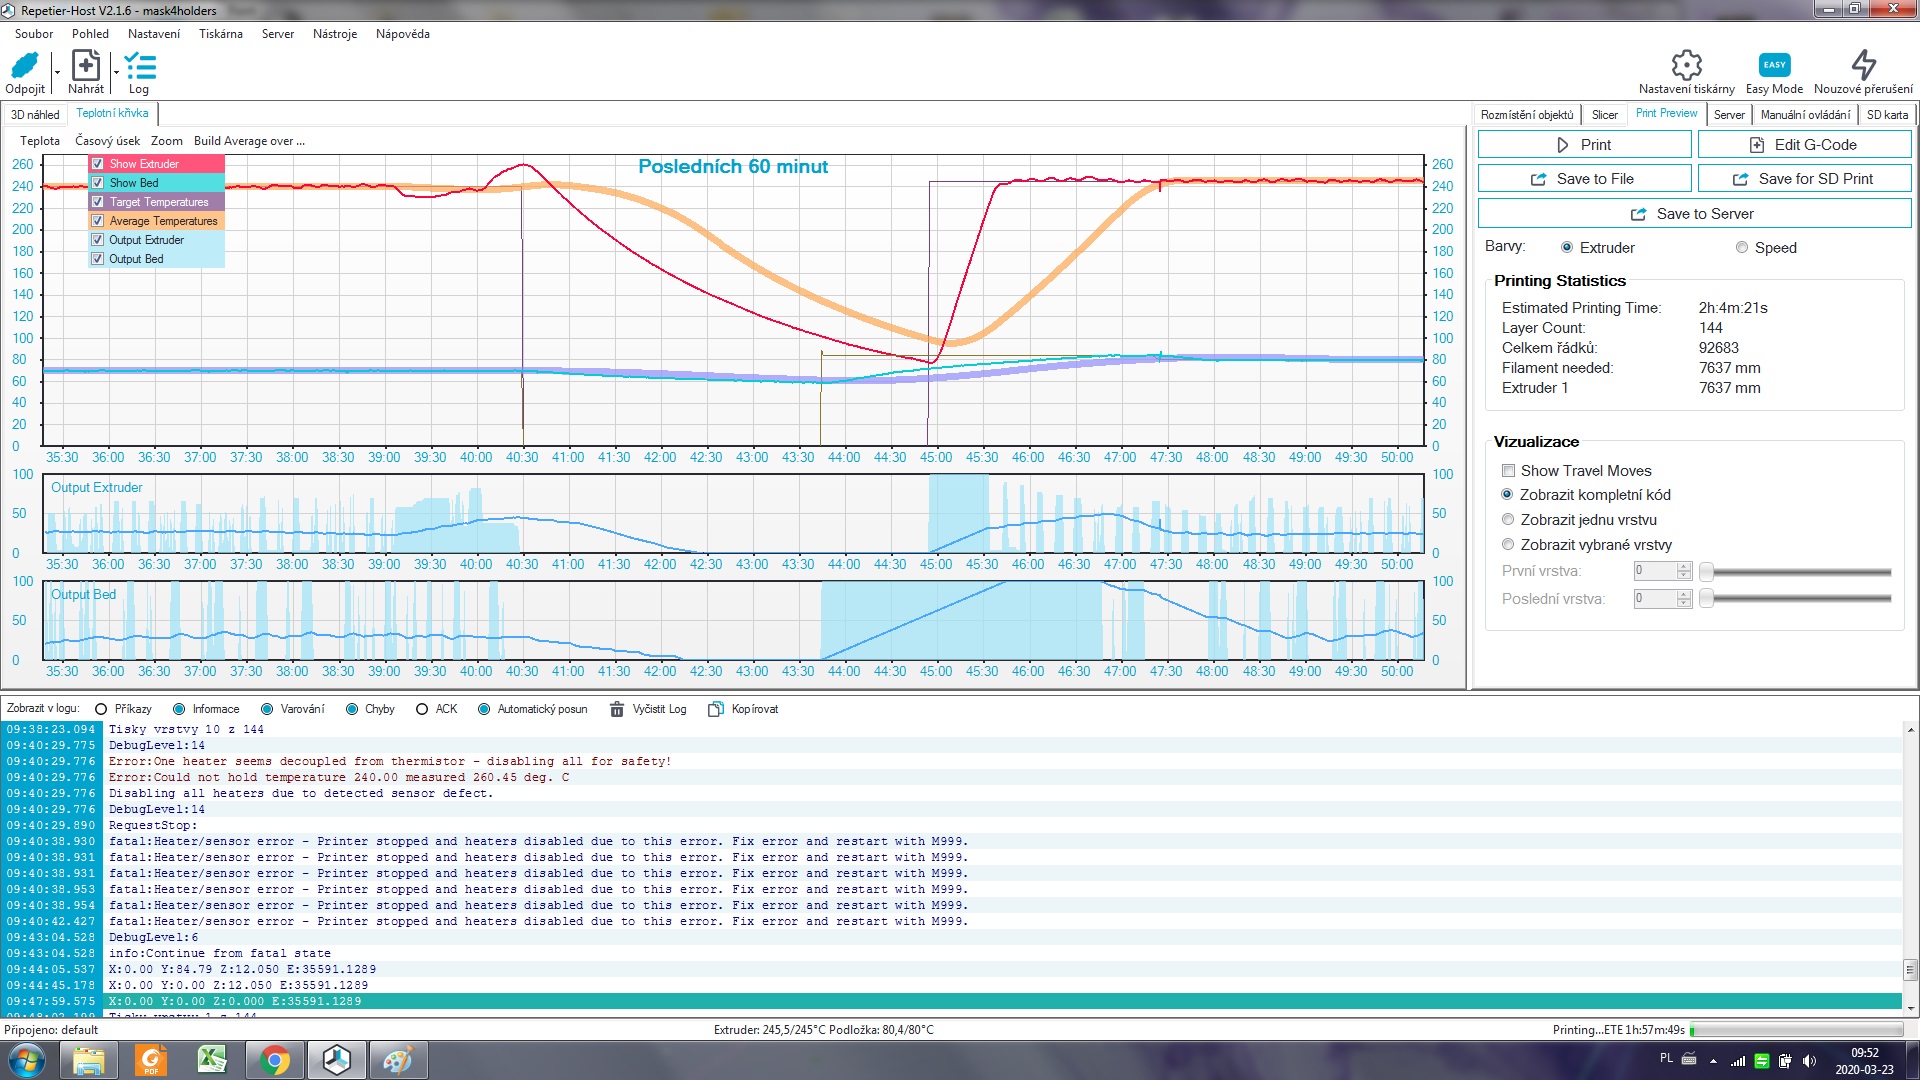Switch to the Manuální ovládání tab
This screenshot has height=1080, width=1920.
[1804, 115]
